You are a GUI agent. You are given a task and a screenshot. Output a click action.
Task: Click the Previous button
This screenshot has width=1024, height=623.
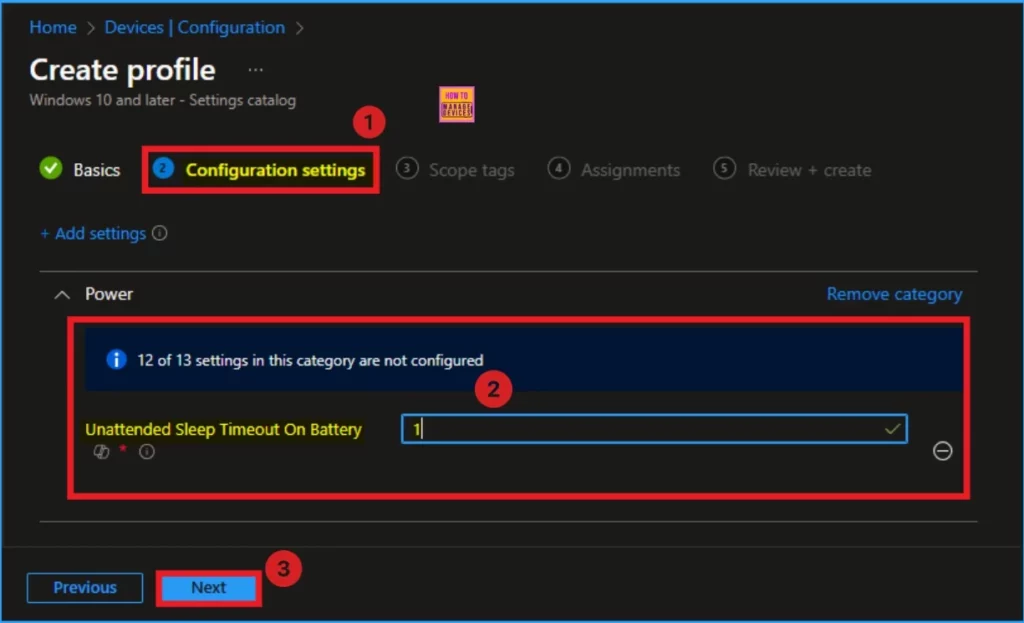85,588
